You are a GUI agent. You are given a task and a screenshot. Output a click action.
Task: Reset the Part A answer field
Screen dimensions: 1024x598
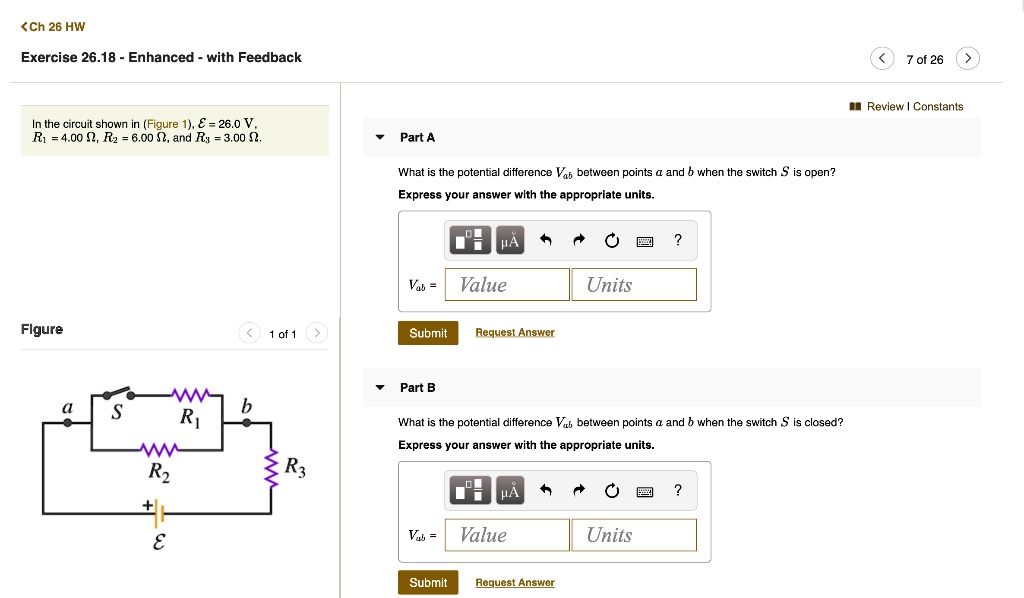[x=611, y=240]
